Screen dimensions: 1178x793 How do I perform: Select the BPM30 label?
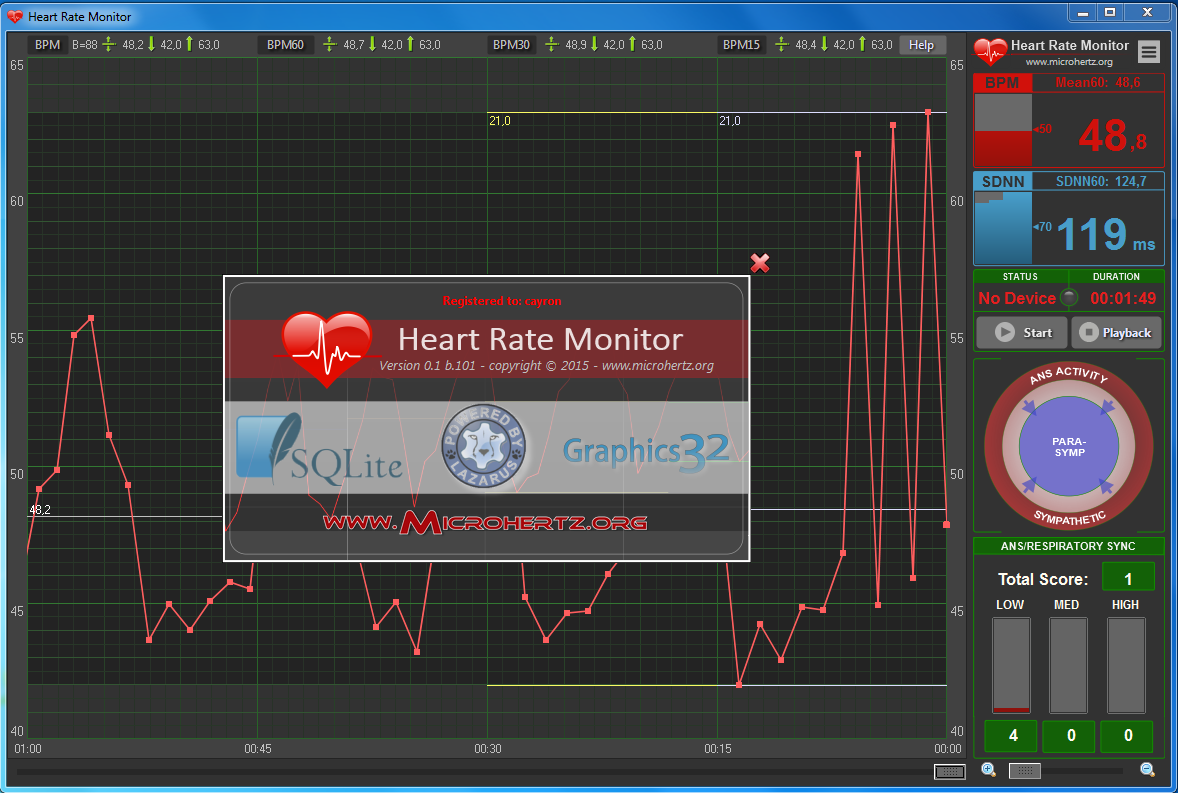tap(512, 45)
